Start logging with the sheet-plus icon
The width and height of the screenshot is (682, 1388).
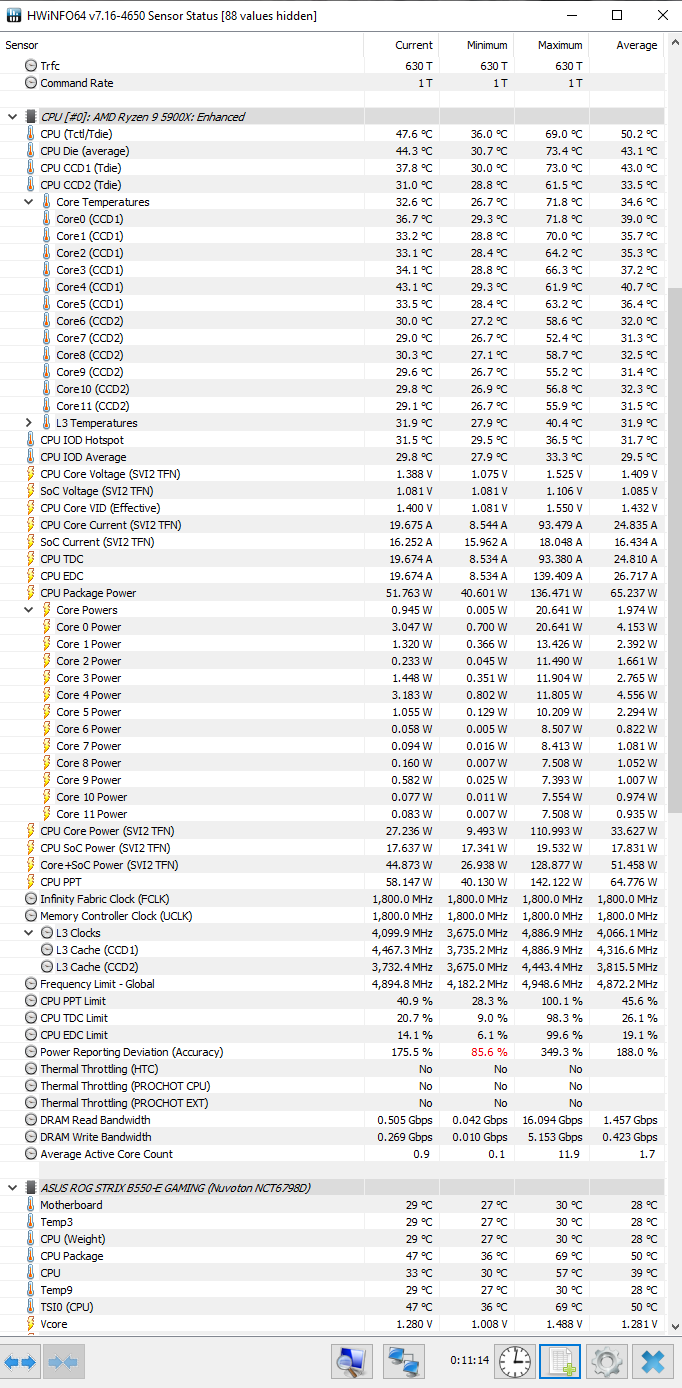coord(560,1361)
